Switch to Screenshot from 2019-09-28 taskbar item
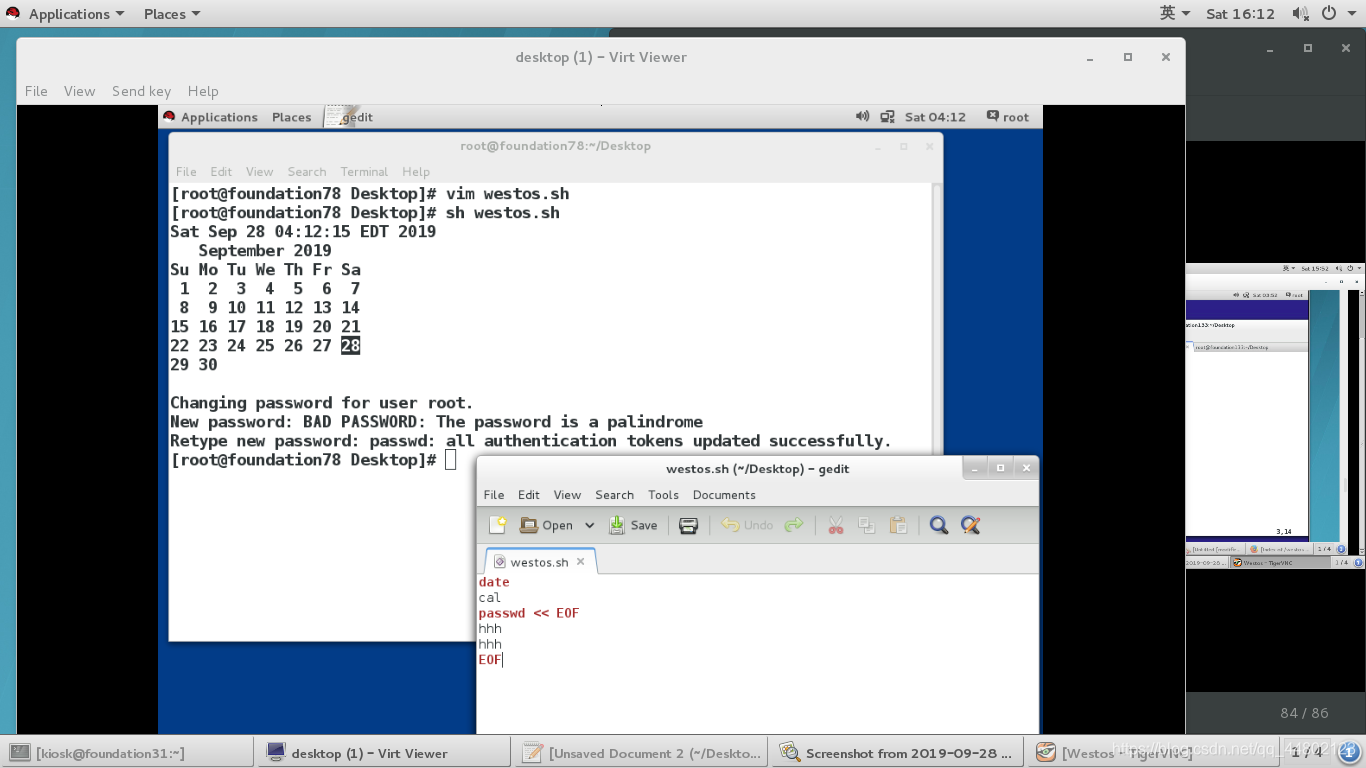Screen dimensions: 1366x768 tap(898, 753)
